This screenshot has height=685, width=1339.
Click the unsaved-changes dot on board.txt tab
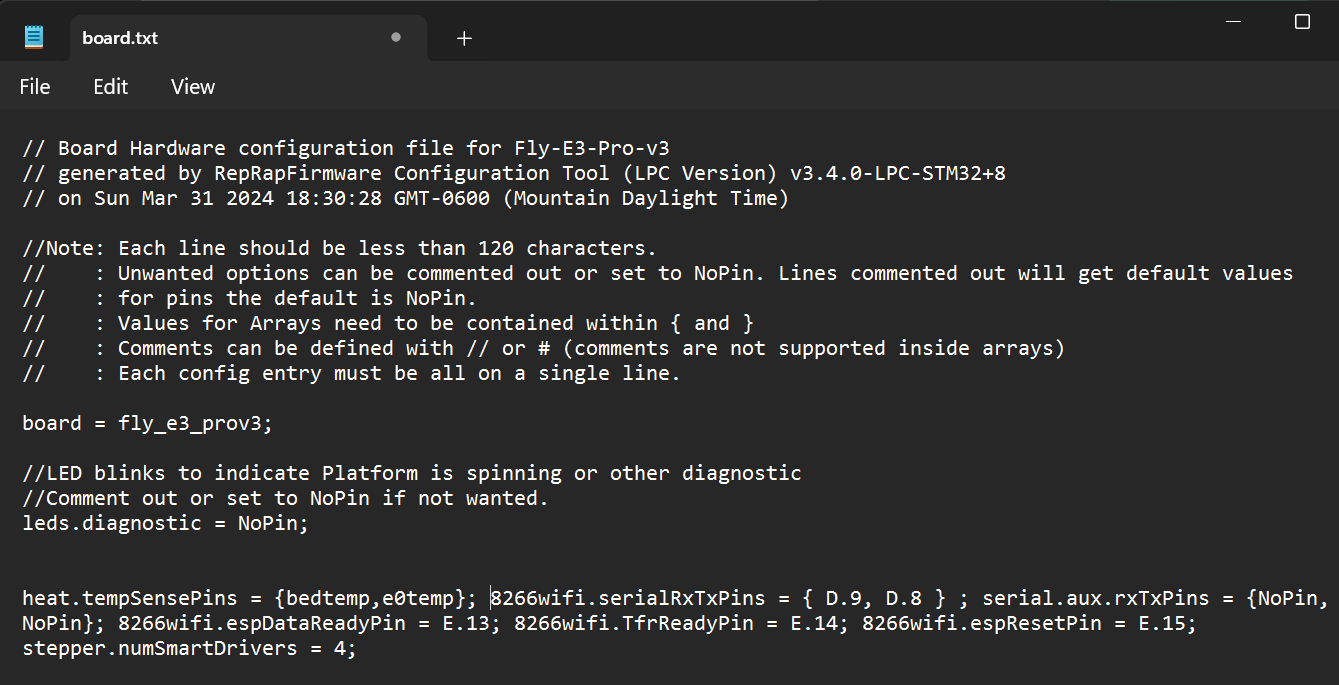pos(396,37)
